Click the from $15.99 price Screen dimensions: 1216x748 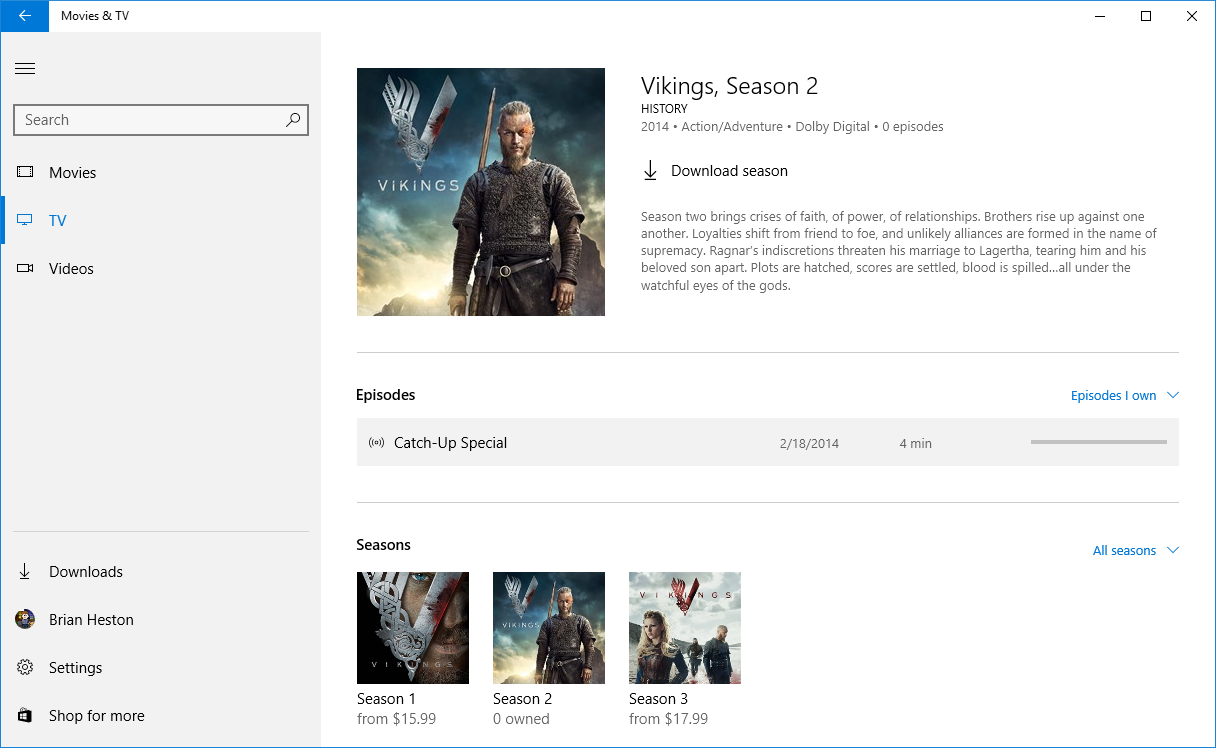(396, 719)
